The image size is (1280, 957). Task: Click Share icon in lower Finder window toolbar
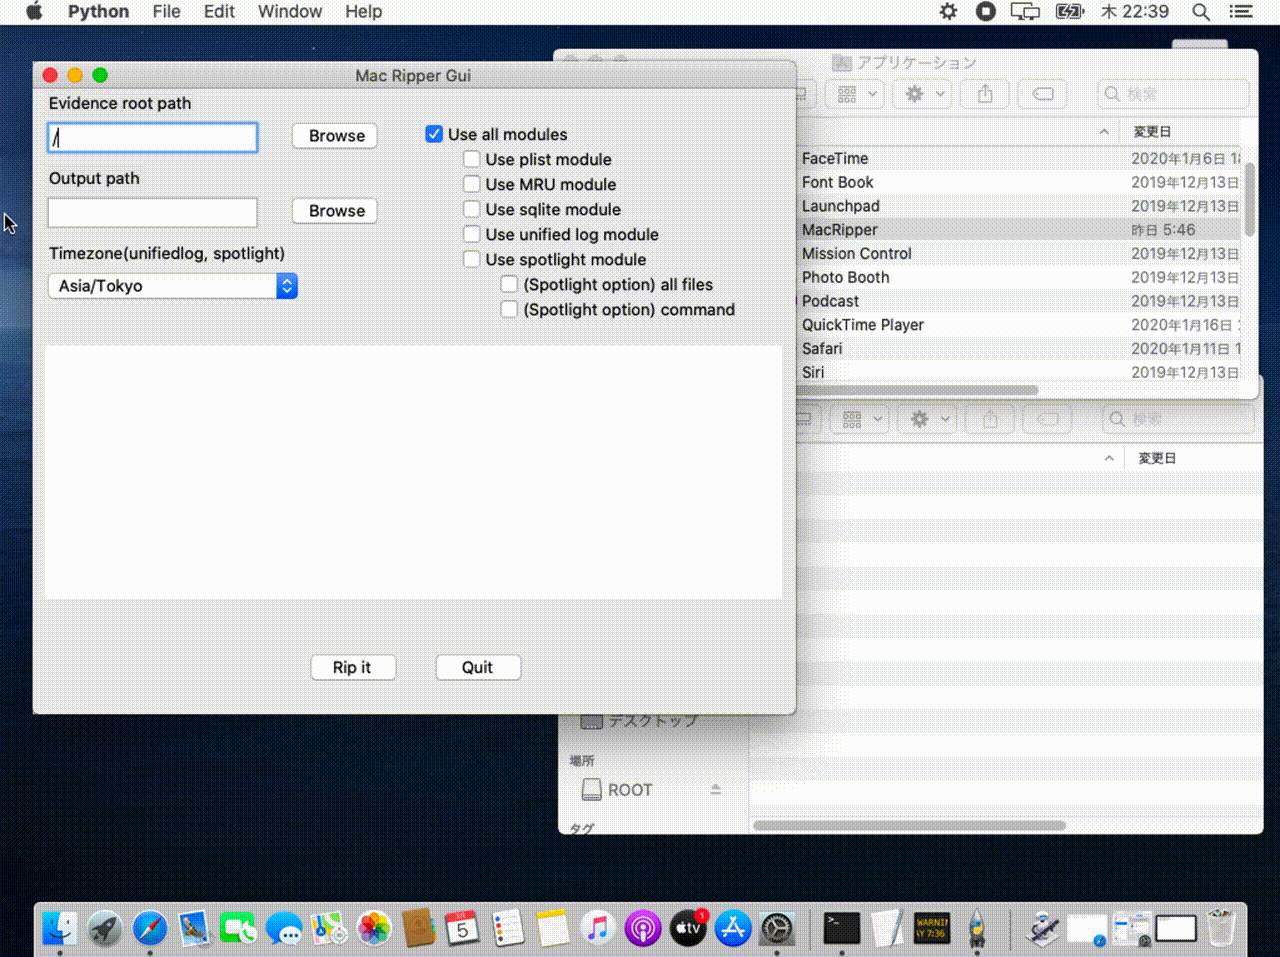click(990, 419)
